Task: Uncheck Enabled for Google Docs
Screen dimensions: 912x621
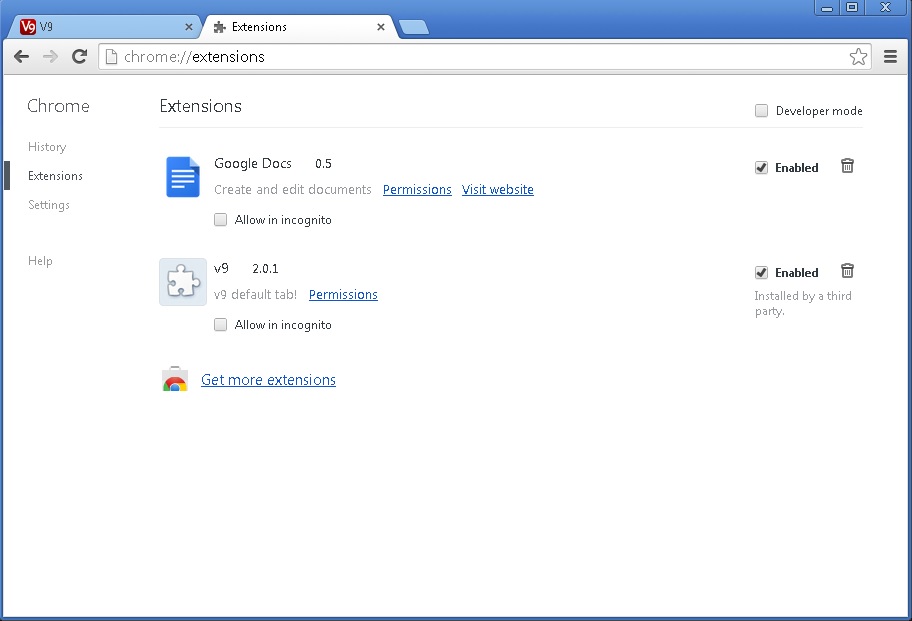Action: [x=761, y=167]
